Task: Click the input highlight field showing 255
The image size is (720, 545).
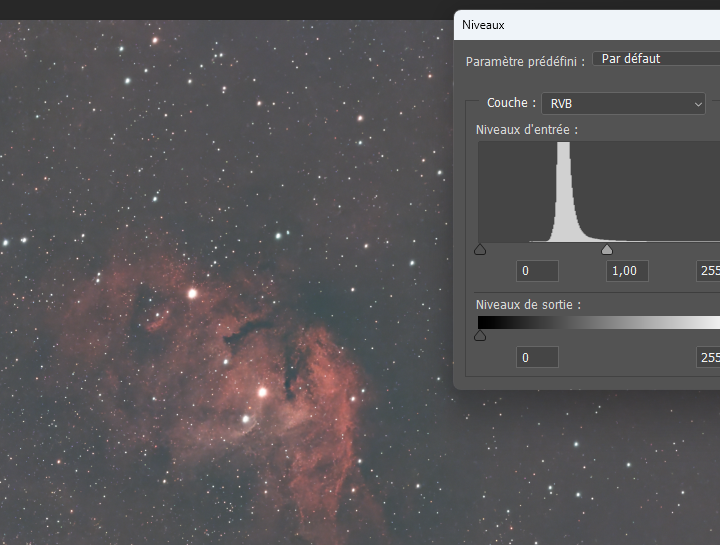Action: (708, 271)
